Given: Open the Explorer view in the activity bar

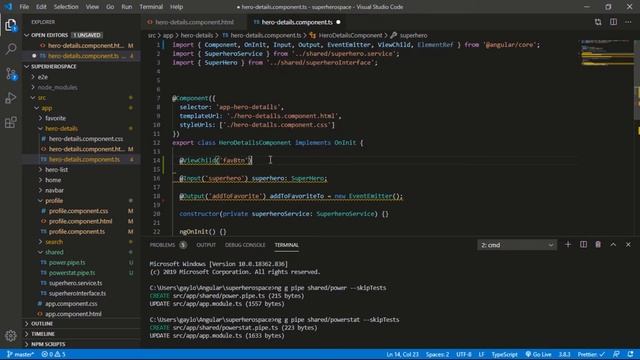Looking at the screenshot, I should point(11,25).
